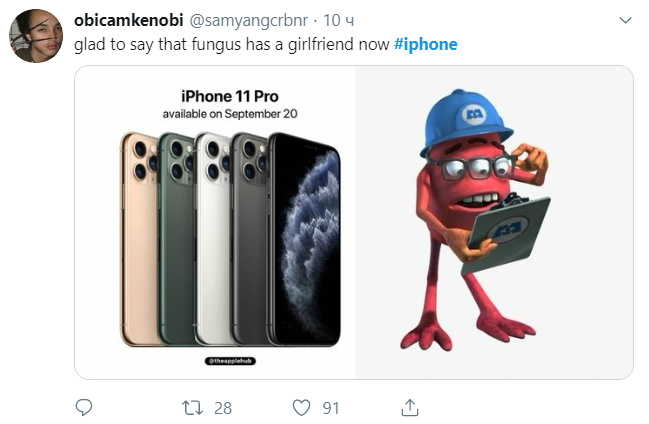Follow the #iphone hashtag link
Image resolution: width=649 pixels, height=424 pixels.
point(425,45)
